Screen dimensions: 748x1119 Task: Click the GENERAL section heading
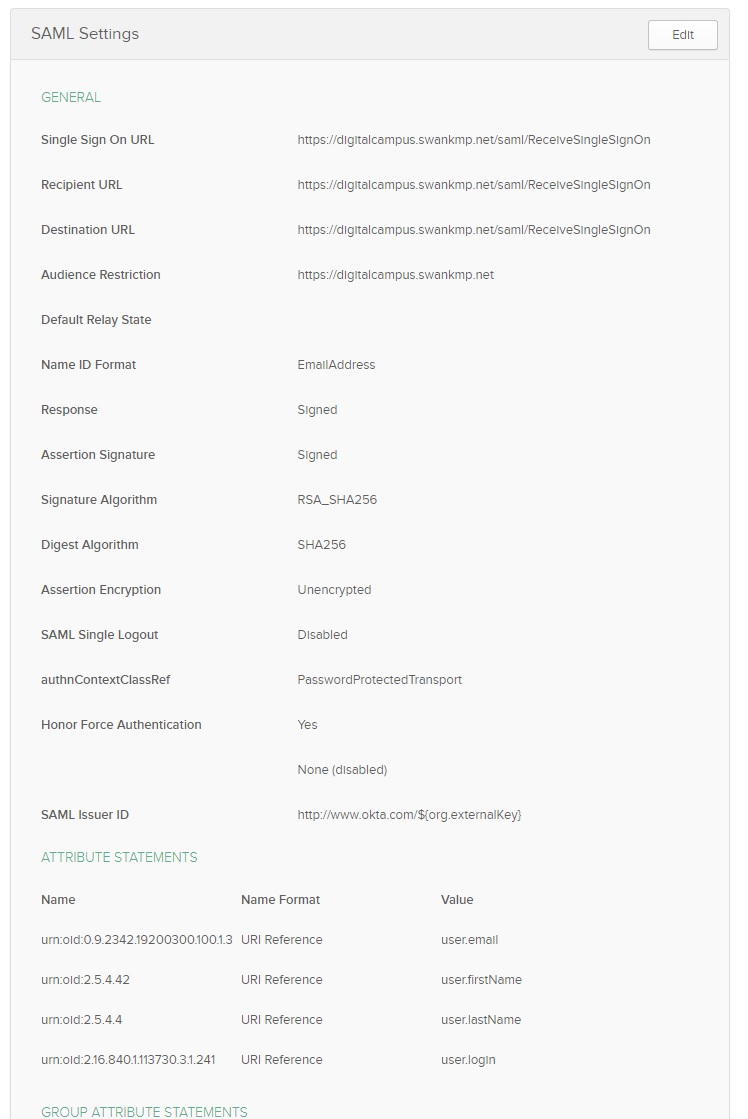71,98
